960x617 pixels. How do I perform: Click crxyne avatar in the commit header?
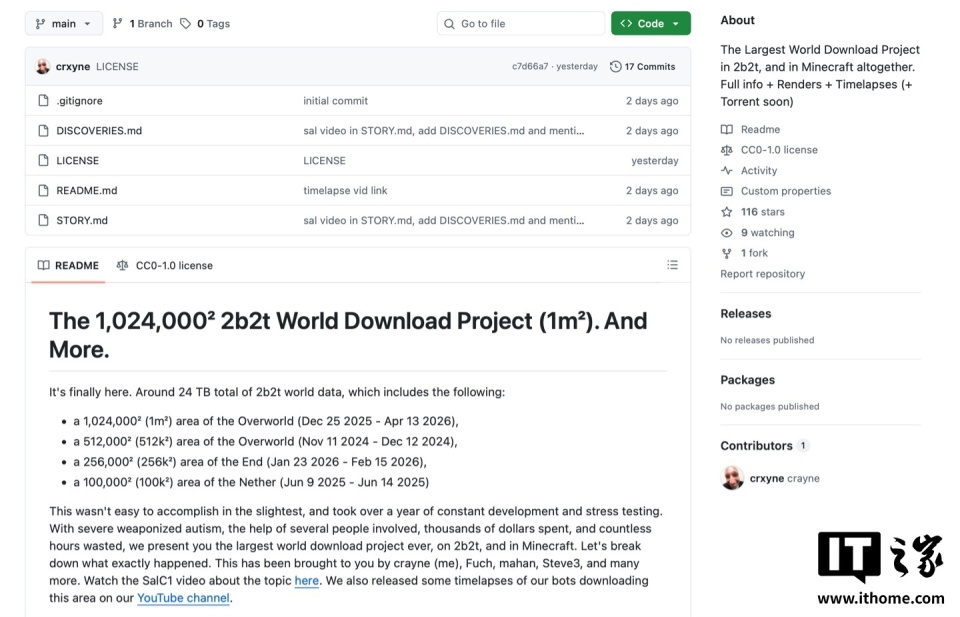pos(43,67)
